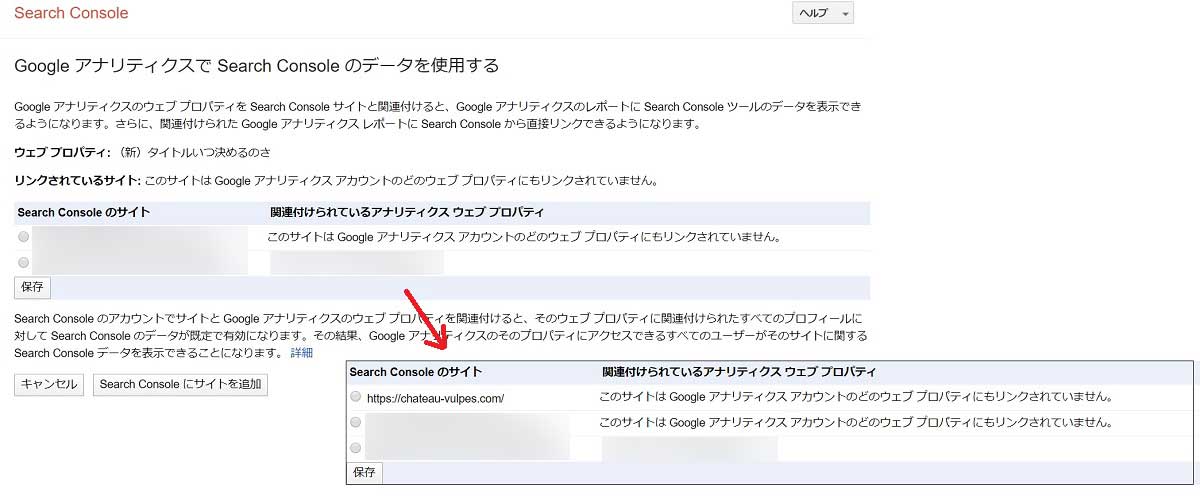Click the ウェブ プロパティ label
Viewport: 1200px width, 503px height.
[62, 152]
